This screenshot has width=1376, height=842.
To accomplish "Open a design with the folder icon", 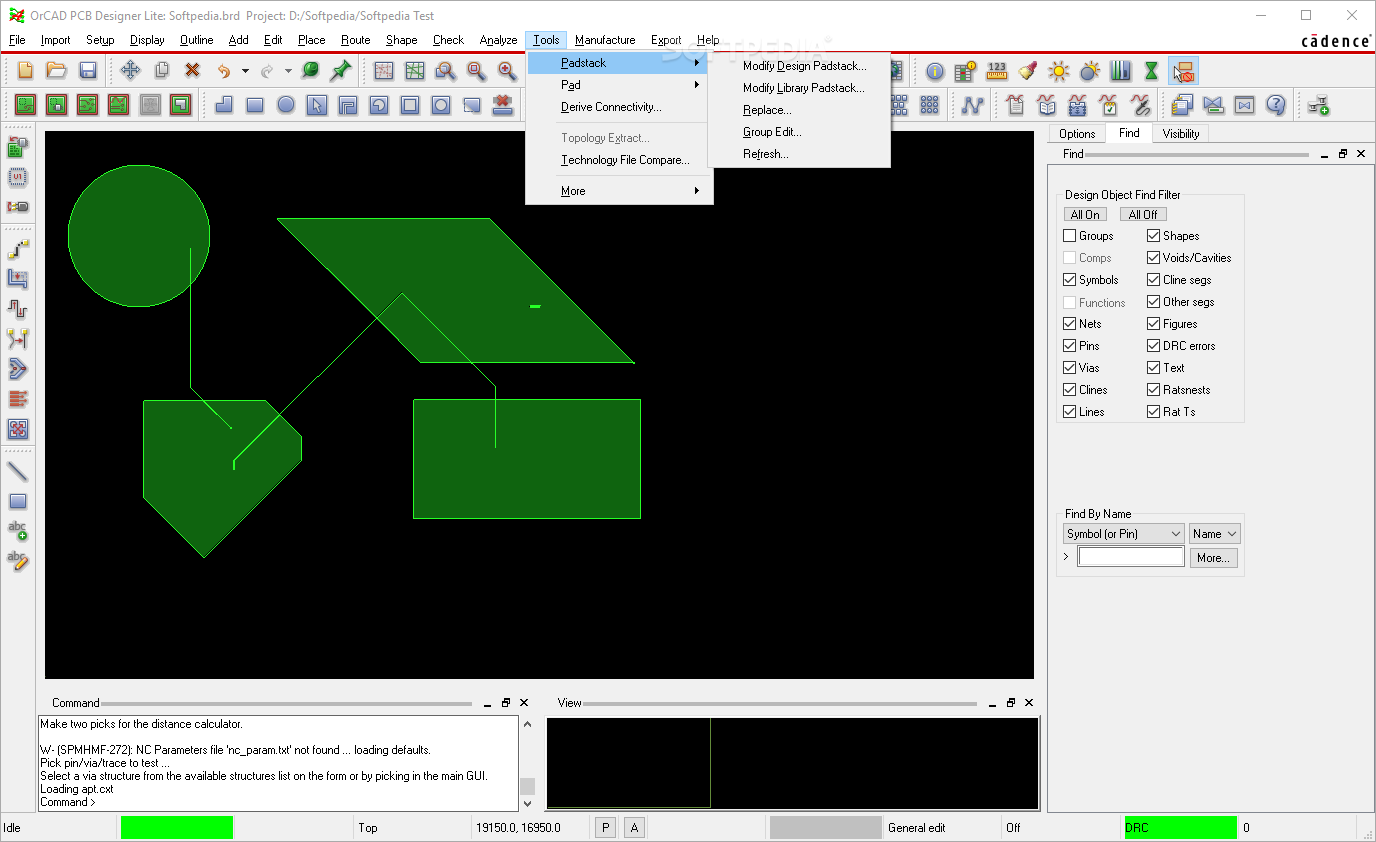I will tap(57, 70).
